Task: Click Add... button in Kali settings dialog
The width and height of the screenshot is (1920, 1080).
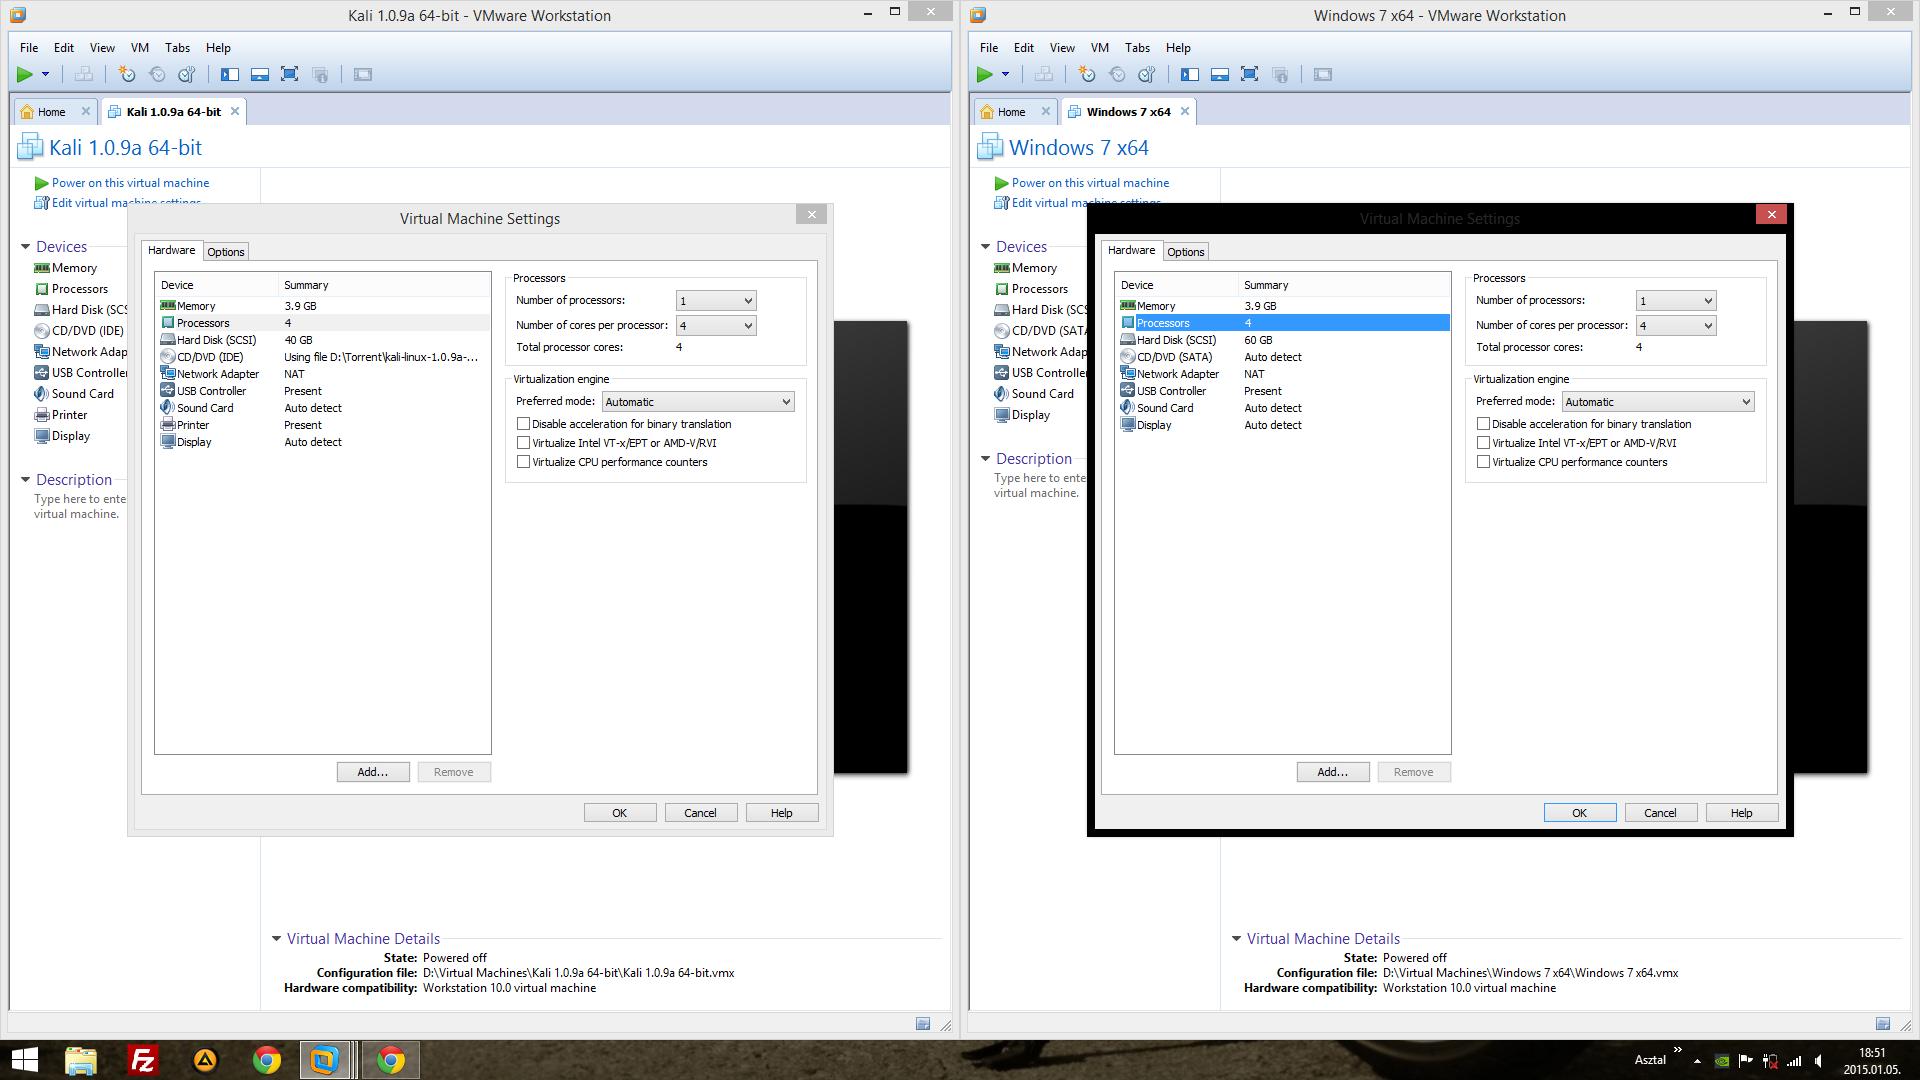Action: 372,772
